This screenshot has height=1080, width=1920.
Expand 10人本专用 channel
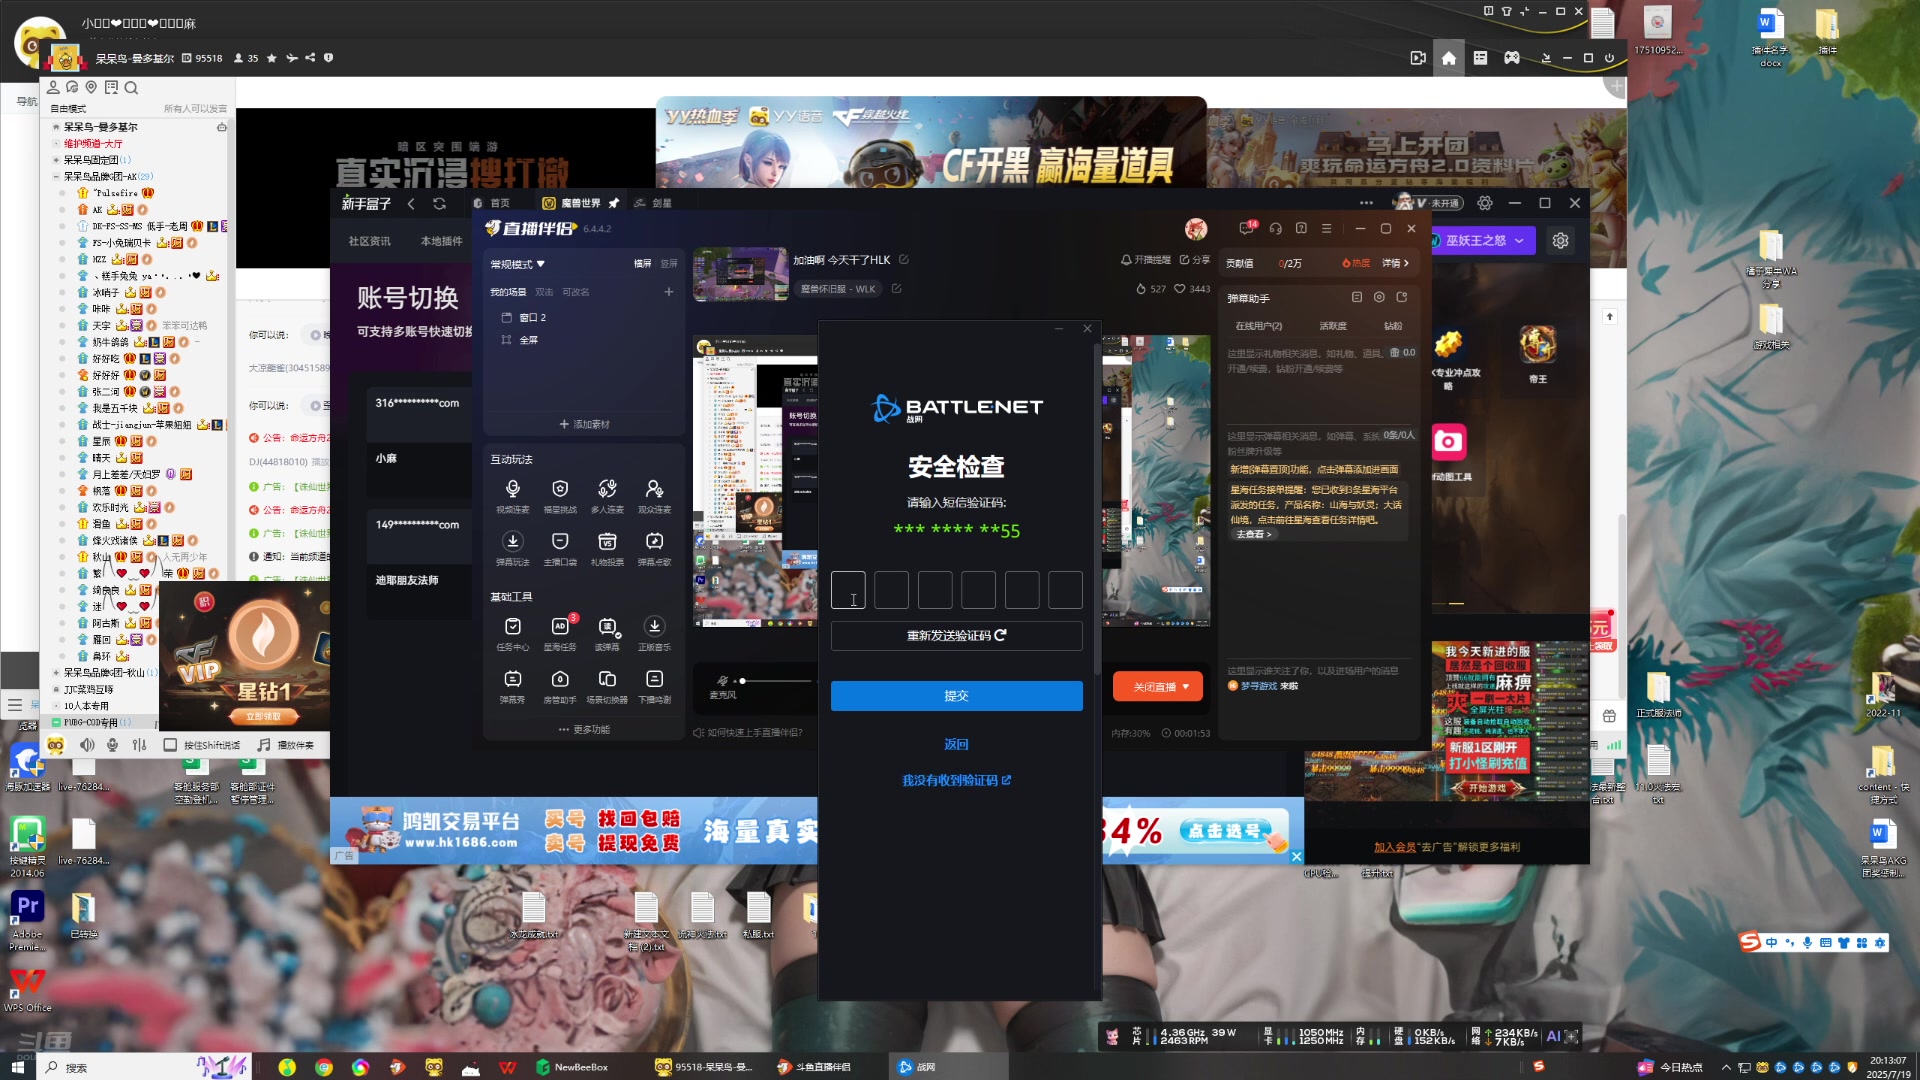click(56, 706)
